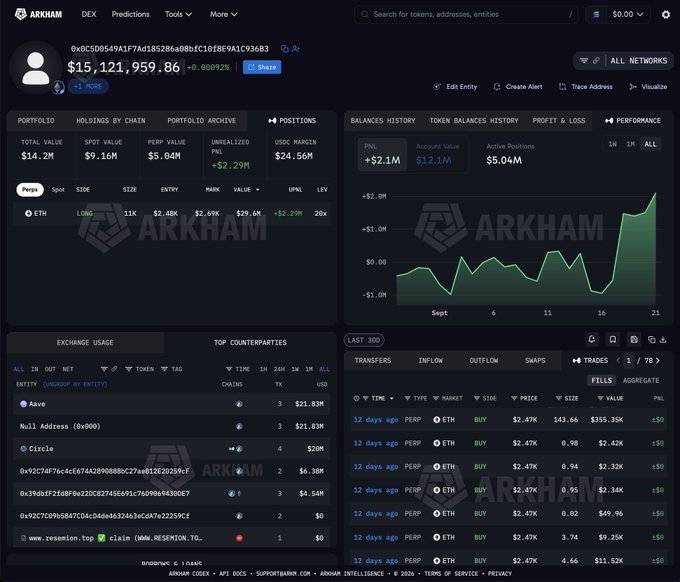Click the chain-link filter icon in the counterparties panel
The image size is (680, 582).
click(114, 369)
